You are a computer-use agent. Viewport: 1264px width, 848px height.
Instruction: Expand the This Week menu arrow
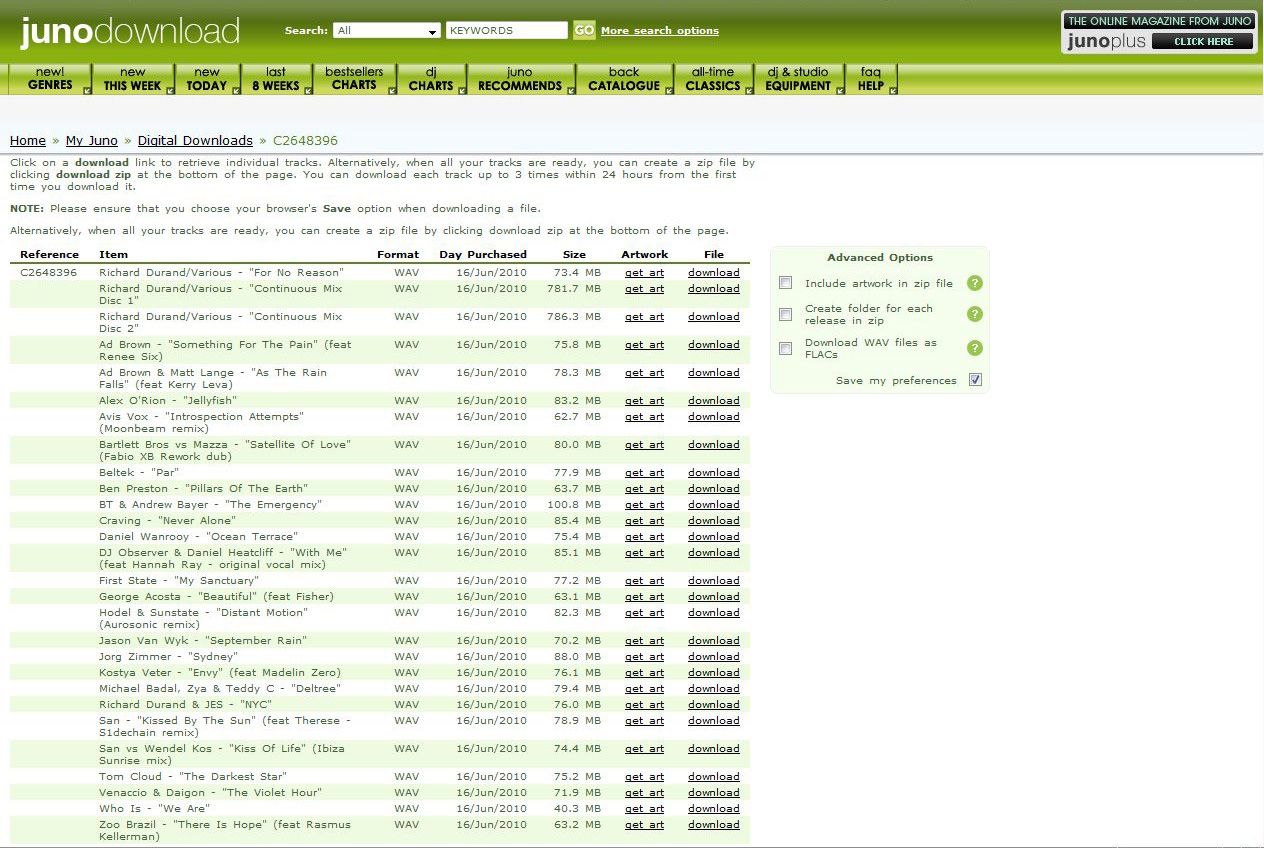[169, 90]
